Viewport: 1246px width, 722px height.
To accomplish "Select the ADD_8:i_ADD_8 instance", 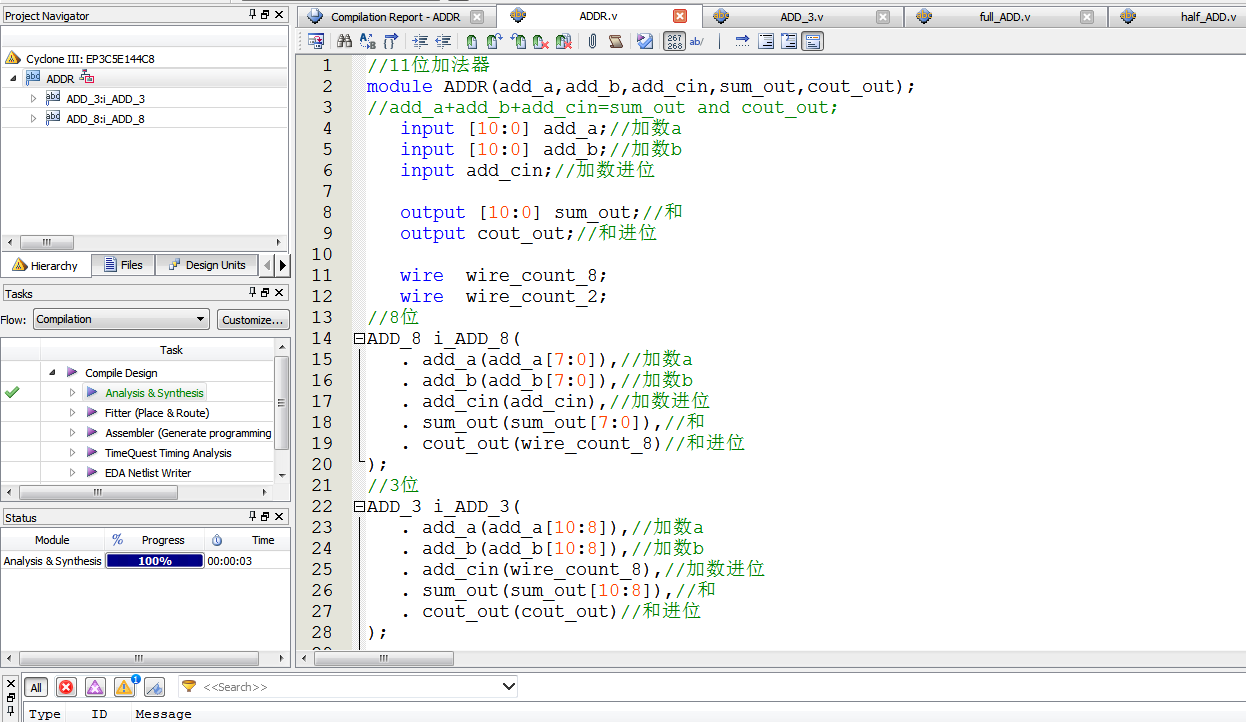I will 105,119.
